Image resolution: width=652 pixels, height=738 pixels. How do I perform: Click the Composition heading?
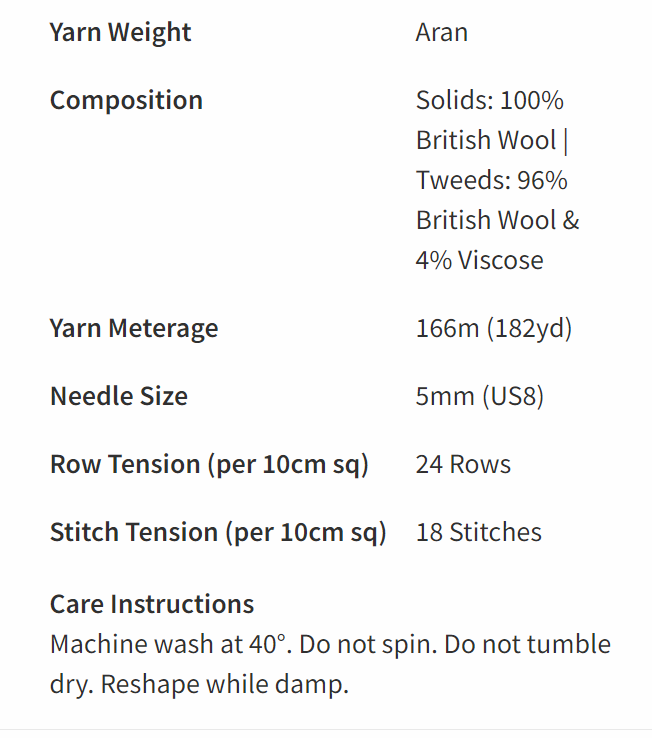[126, 101]
